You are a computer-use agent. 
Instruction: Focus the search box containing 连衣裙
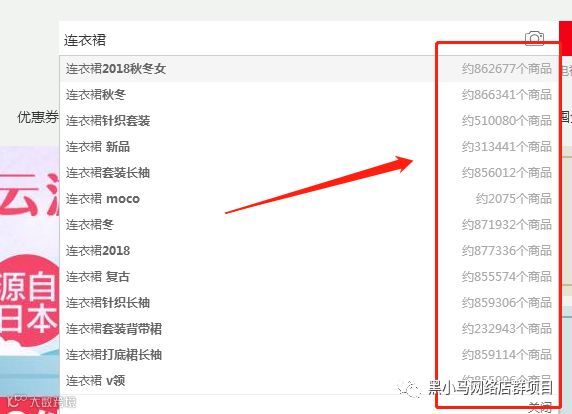click(x=292, y=39)
